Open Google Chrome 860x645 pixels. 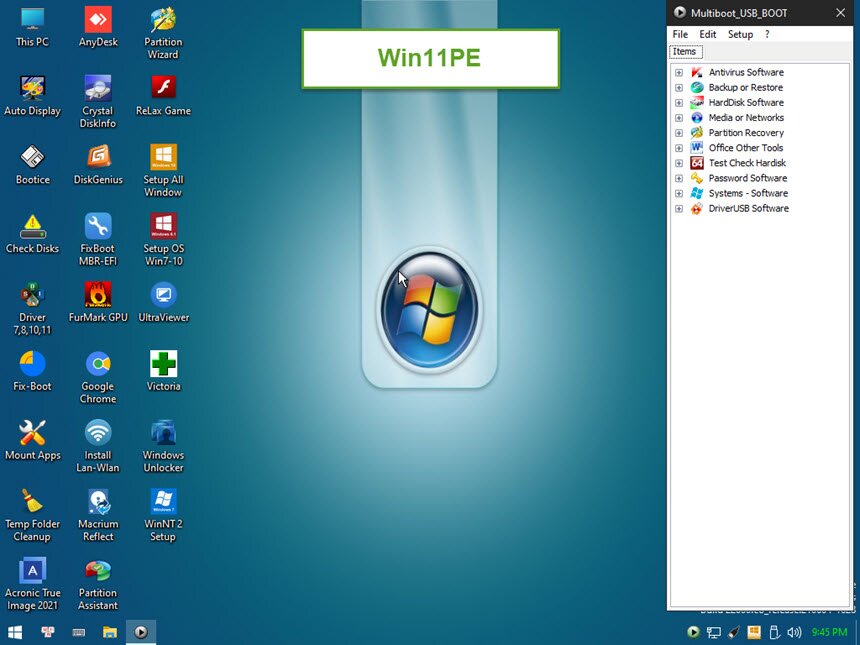pyautogui.click(x=98, y=378)
